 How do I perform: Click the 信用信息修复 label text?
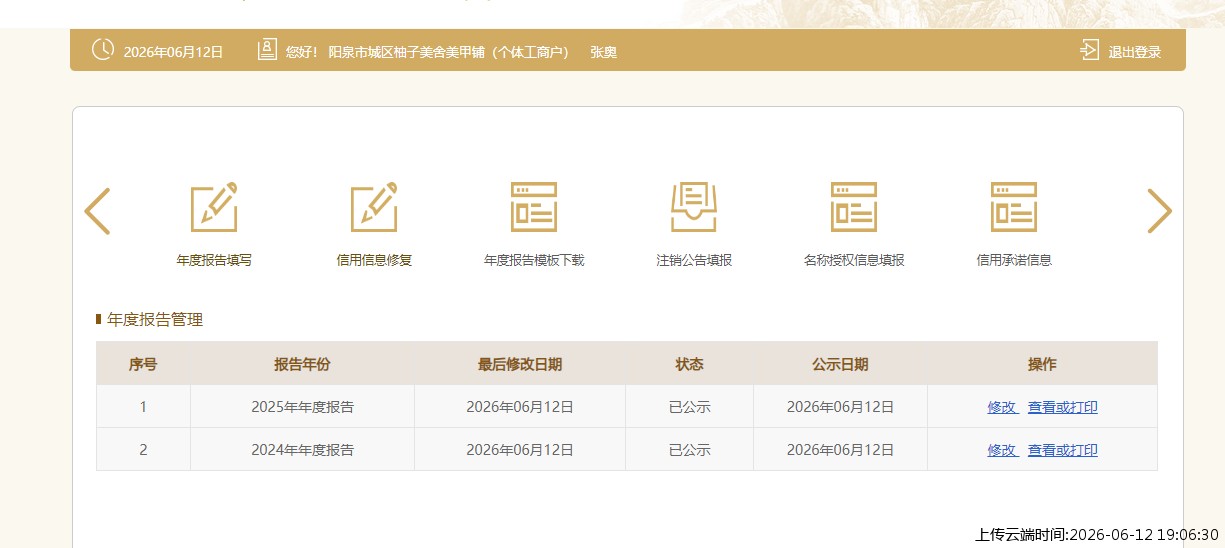point(374,260)
